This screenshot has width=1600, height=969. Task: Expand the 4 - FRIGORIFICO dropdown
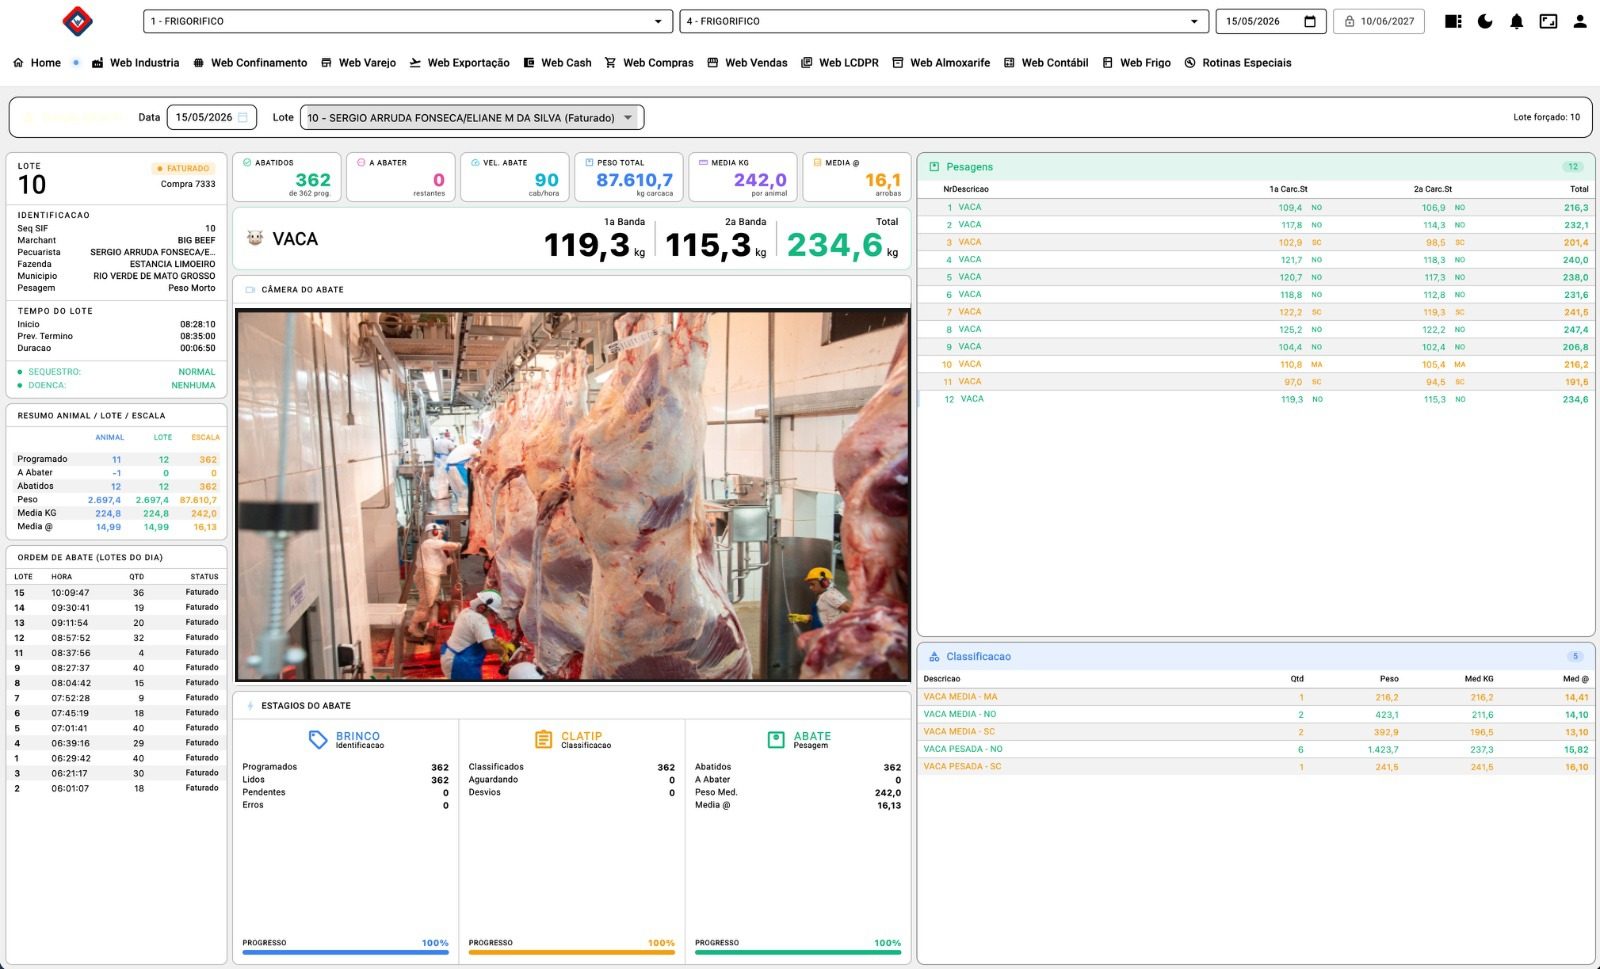pyautogui.click(x=943, y=21)
